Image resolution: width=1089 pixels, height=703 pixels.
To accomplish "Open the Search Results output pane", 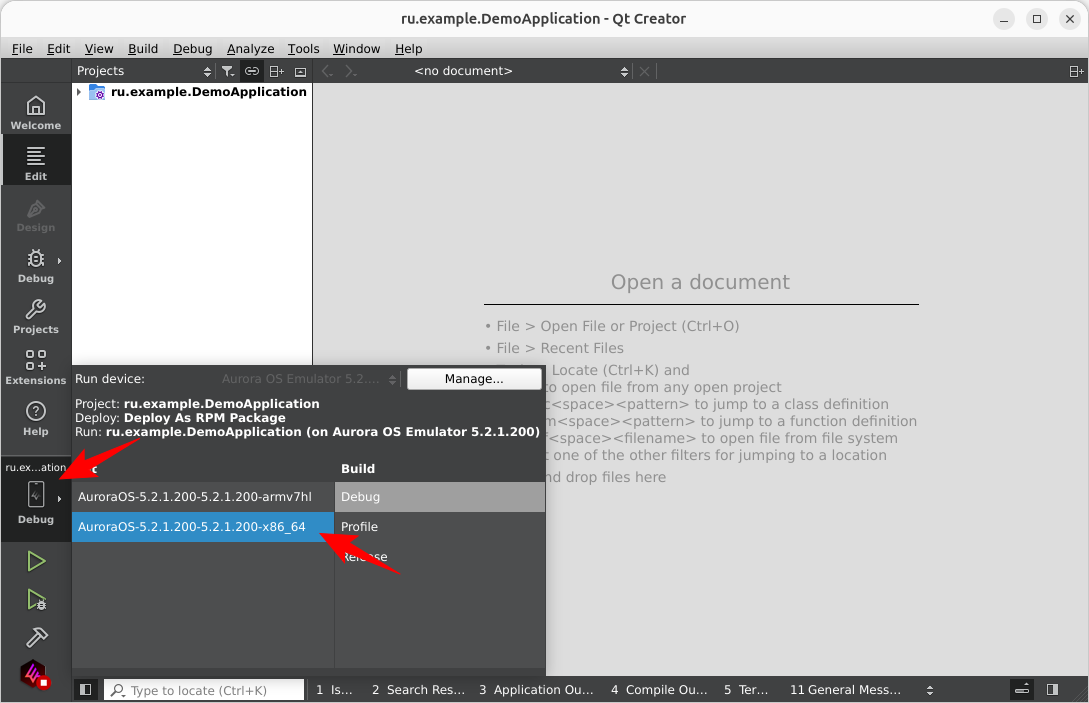I will (x=418, y=690).
